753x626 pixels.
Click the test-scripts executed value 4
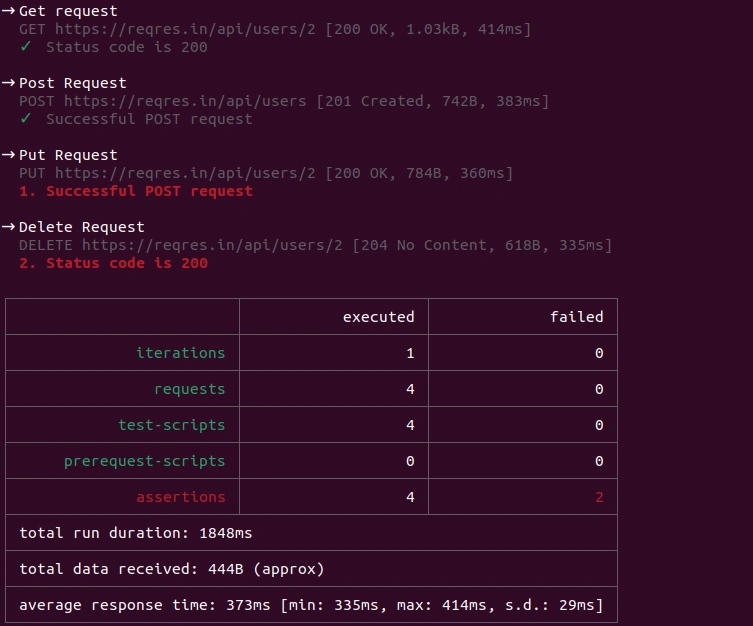[410, 425]
